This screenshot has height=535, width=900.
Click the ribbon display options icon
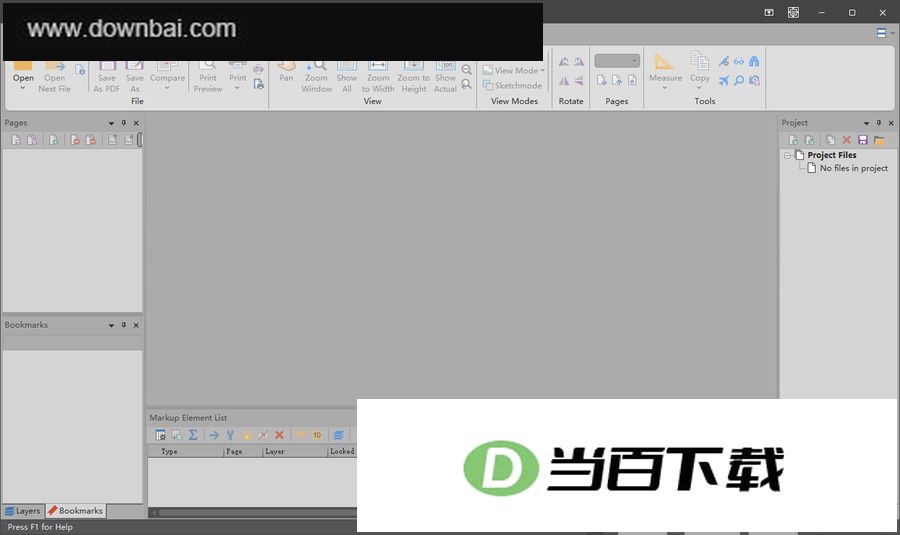[881, 33]
